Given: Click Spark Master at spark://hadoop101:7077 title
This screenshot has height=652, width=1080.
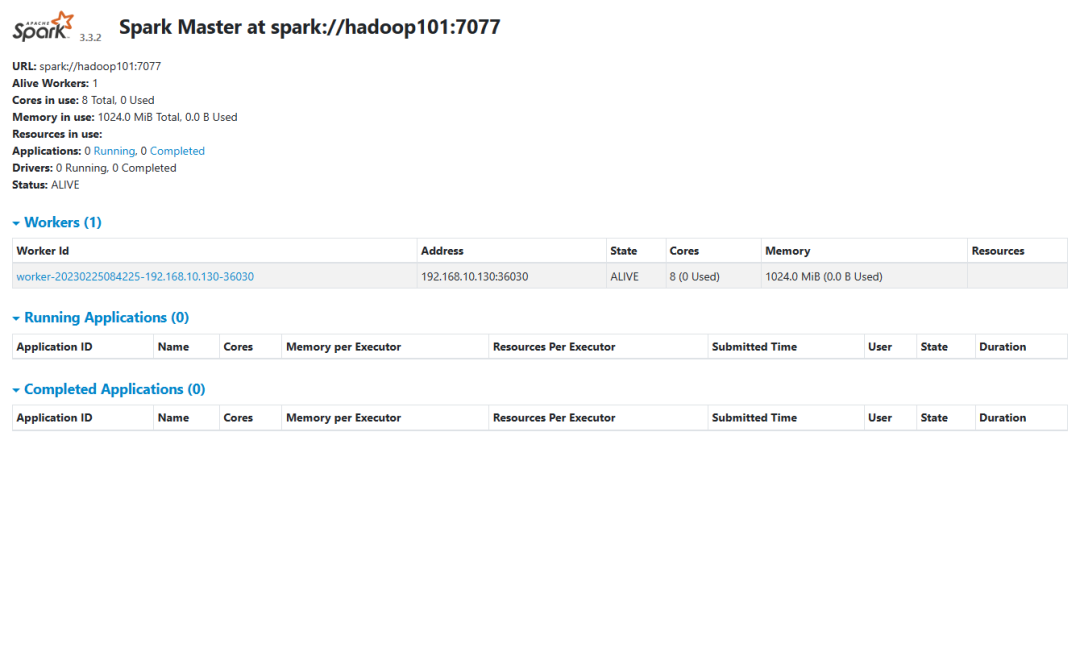Looking at the screenshot, I should point(309,27).
